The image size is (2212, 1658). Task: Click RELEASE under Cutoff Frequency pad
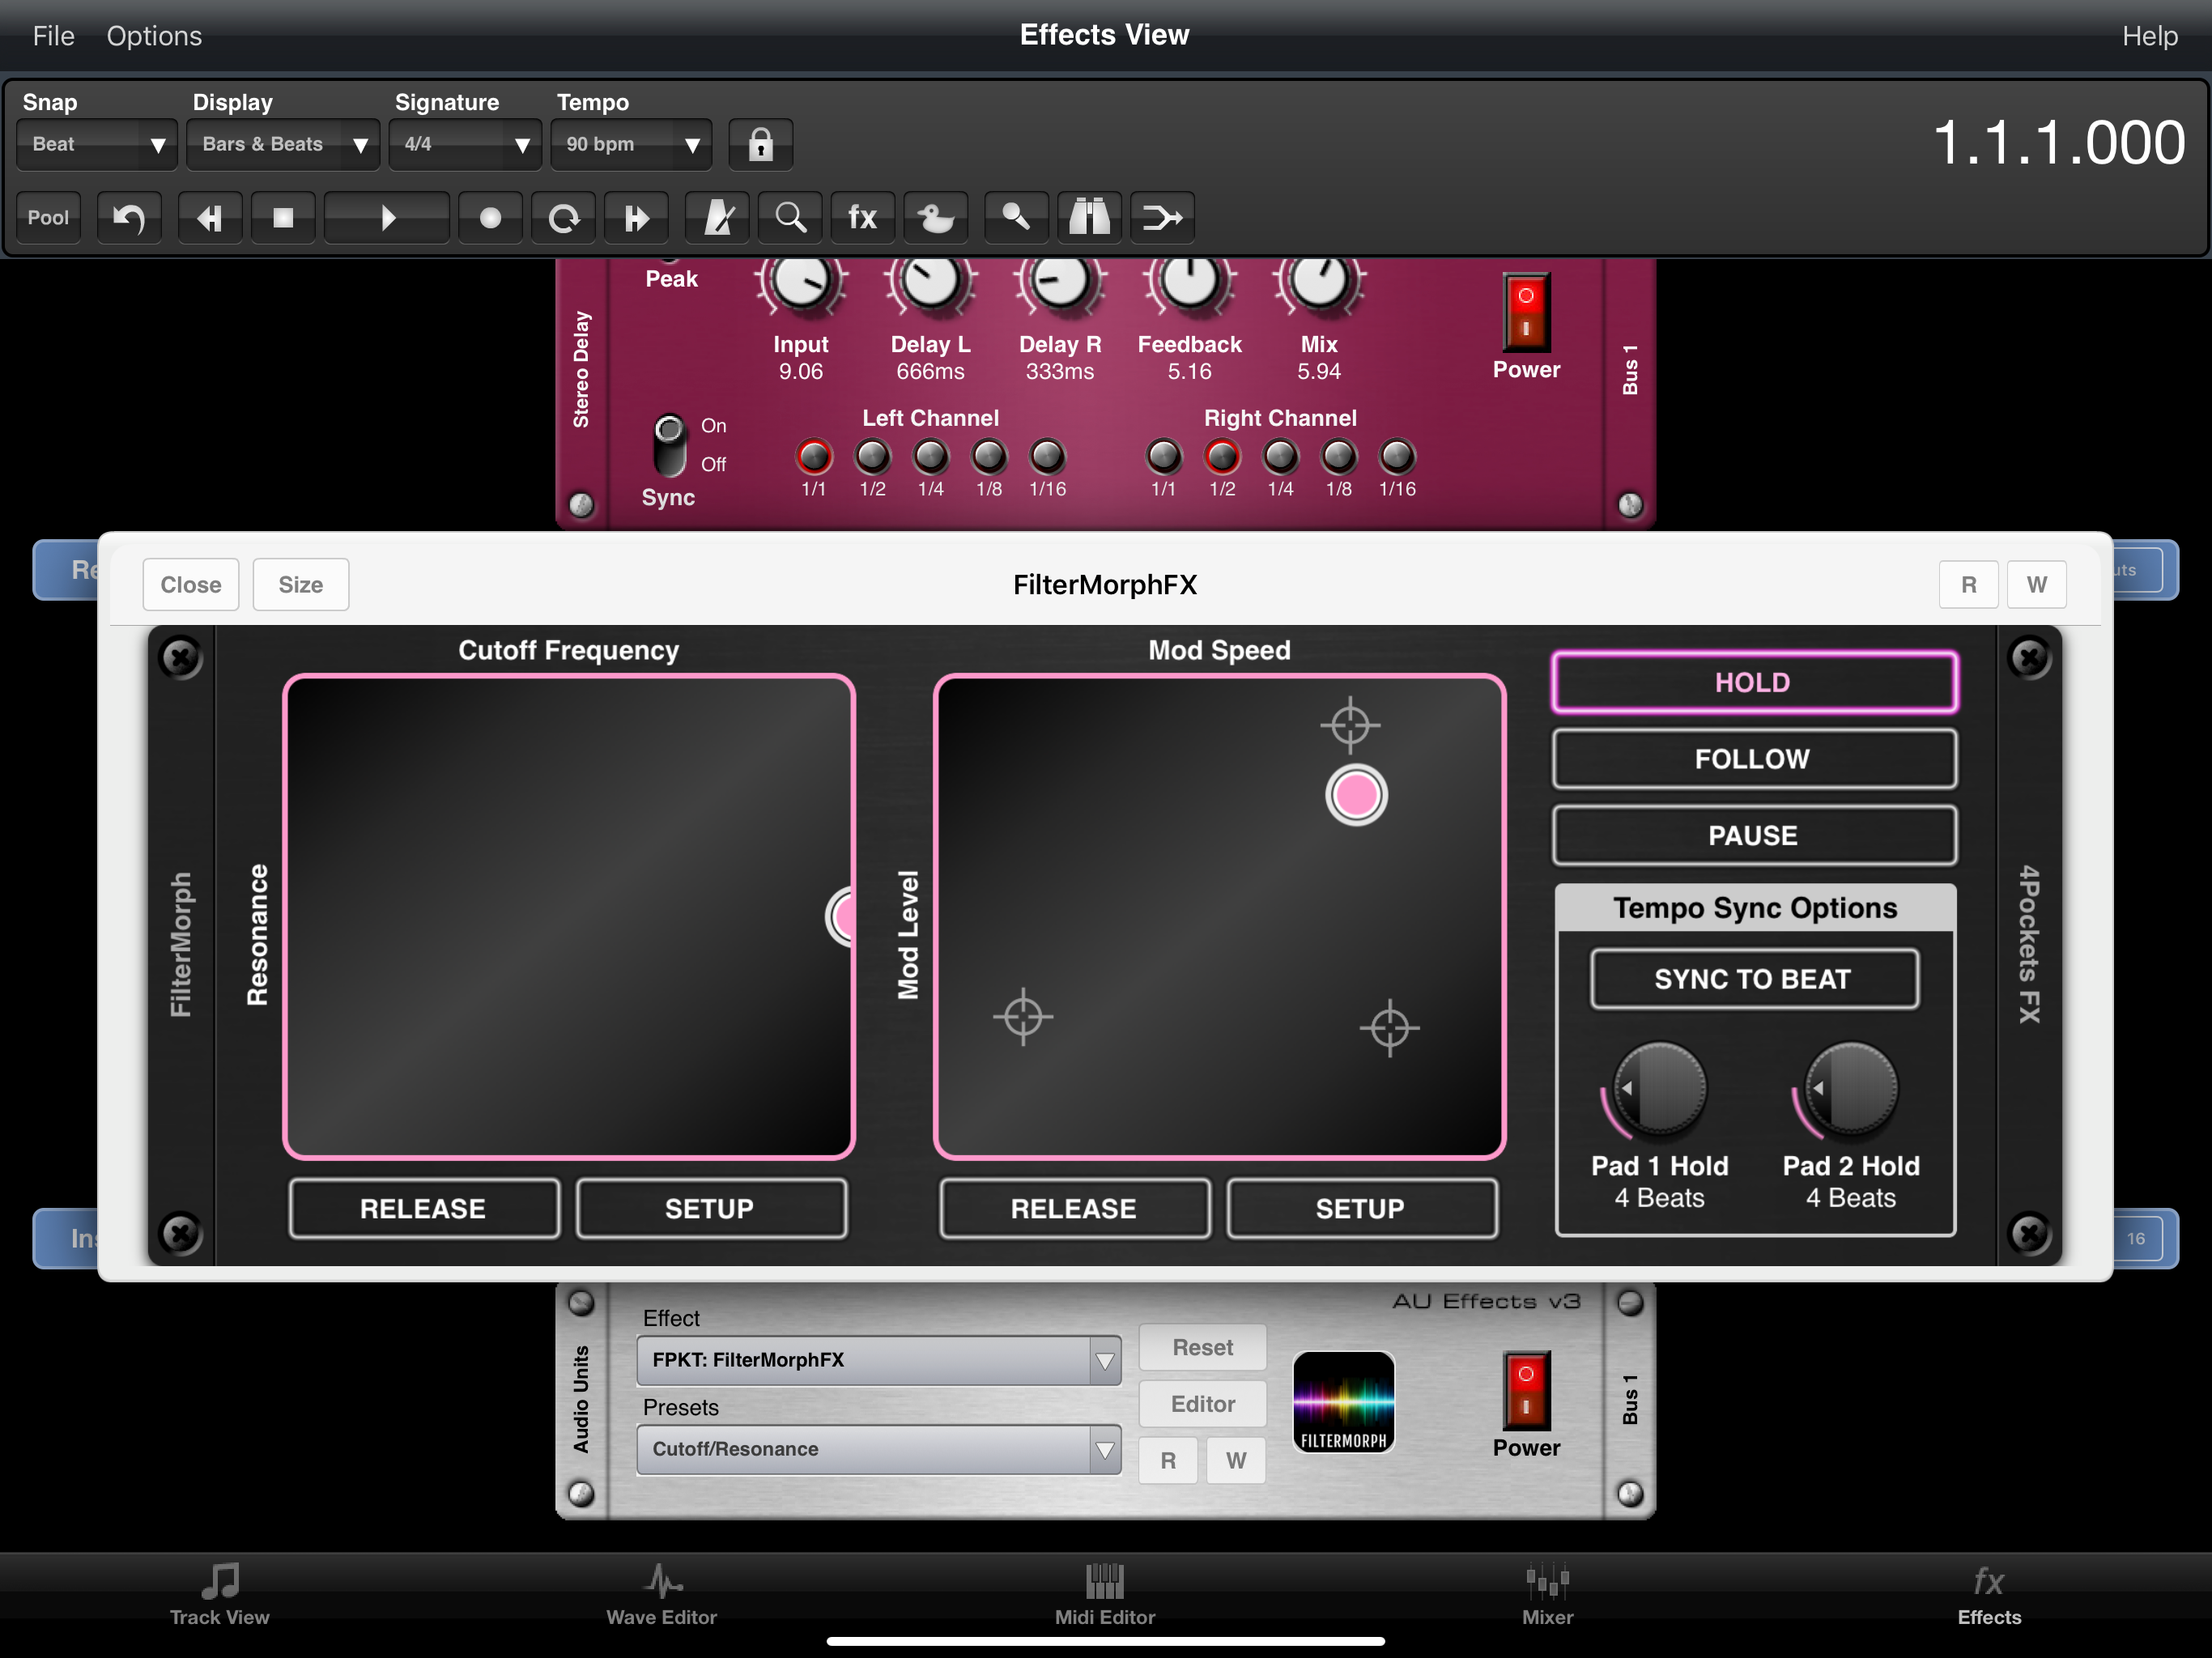pos(424,1208)
